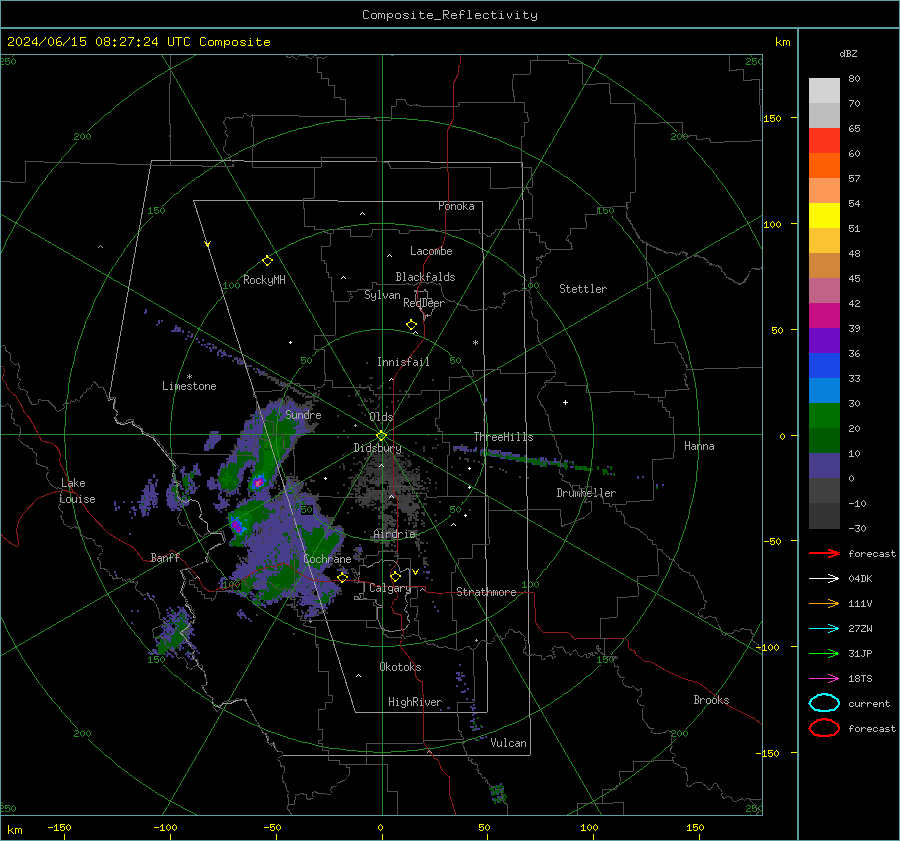Click the RockyMH label
This screenshot has width=900, height=841.
pos(264,280)
